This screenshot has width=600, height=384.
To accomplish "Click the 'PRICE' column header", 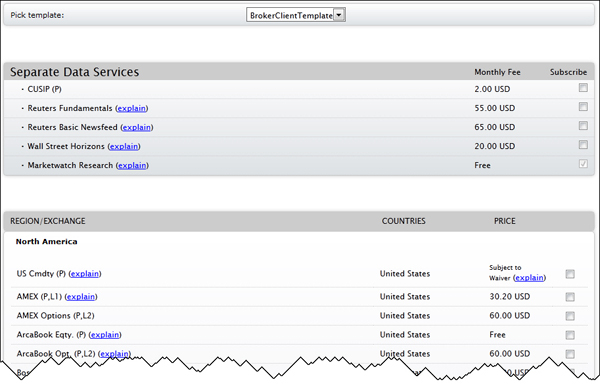I will [504, 221].
